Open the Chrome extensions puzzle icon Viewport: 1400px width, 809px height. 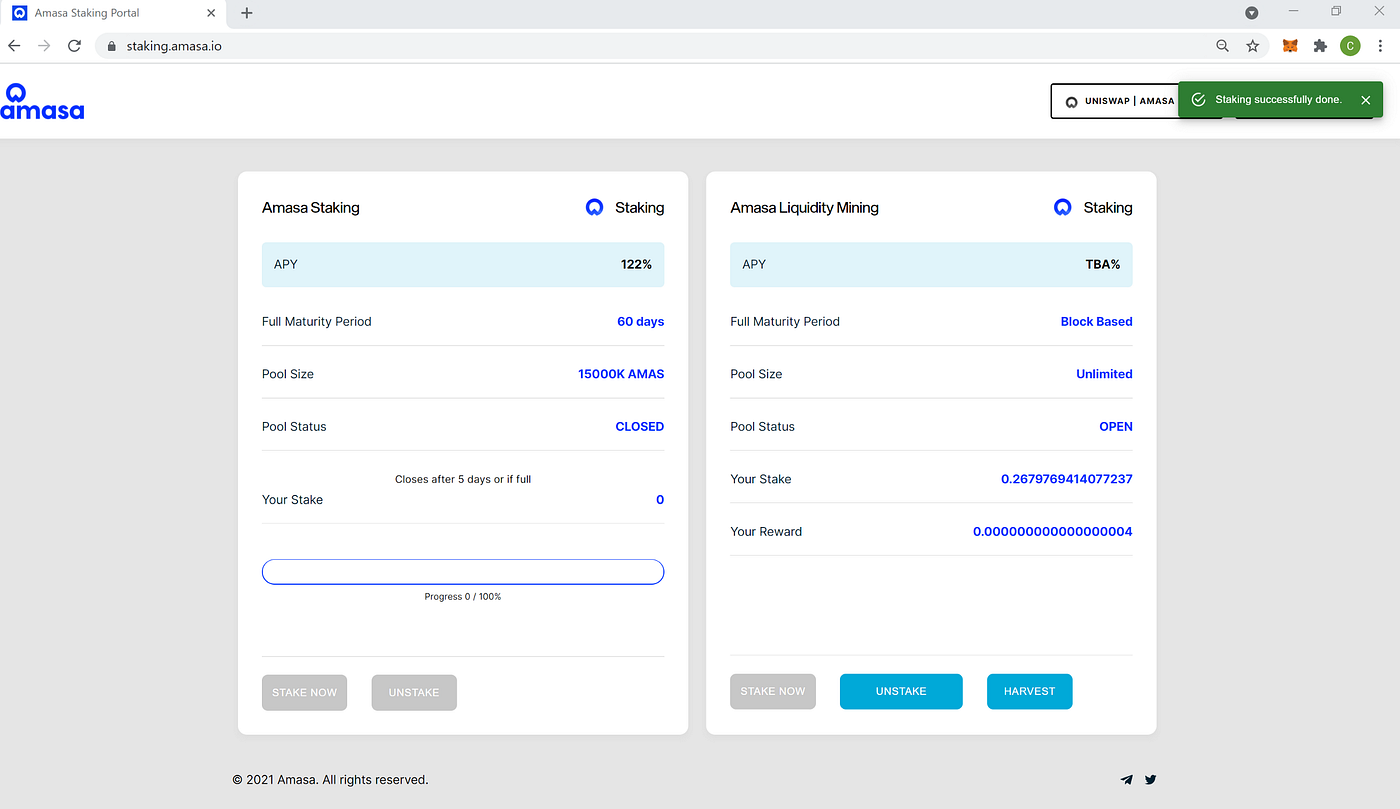pyautogui.click(x=1320, y=46)
